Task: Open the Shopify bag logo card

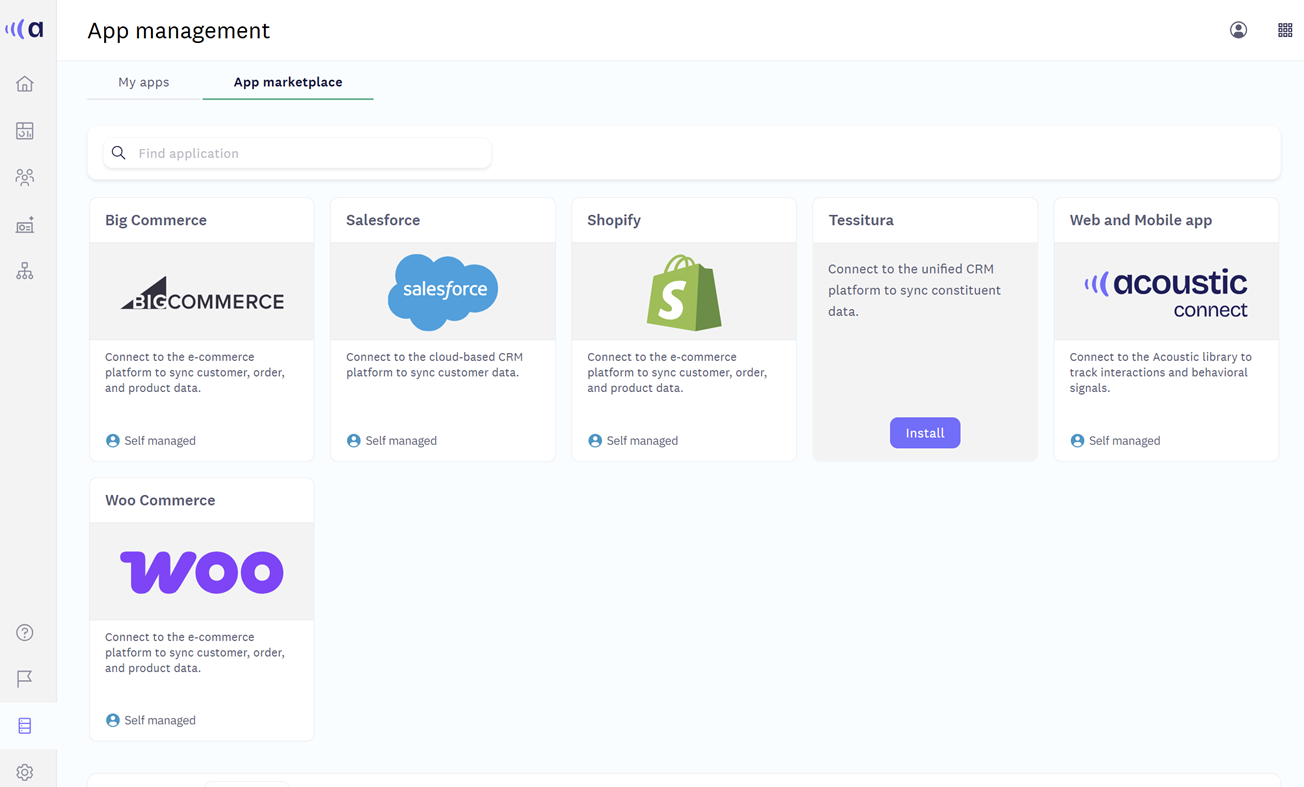Action: click(x=684, y=292)
